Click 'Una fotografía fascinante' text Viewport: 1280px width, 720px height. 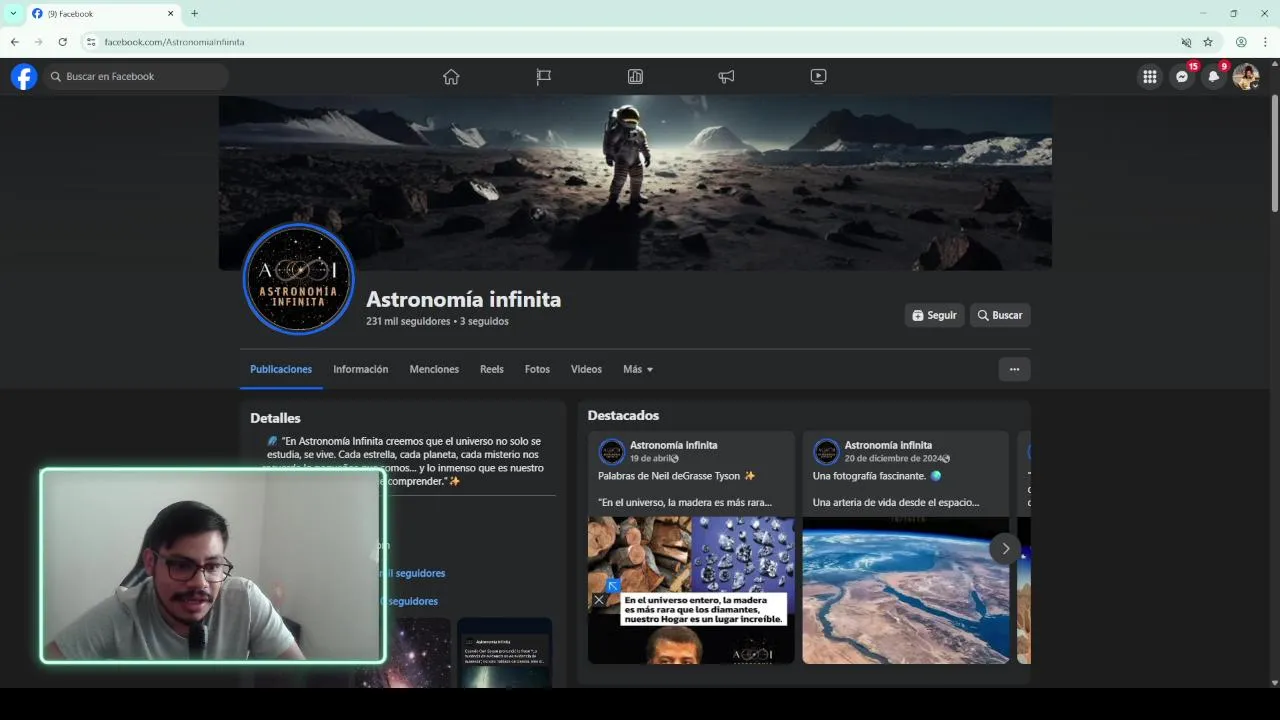(870, 476)
